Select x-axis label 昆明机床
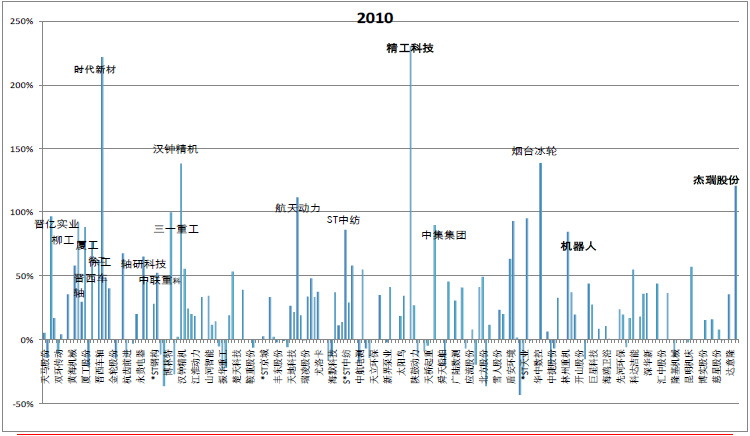Viewport: 750px width, 436px height. tap(690, 367)
